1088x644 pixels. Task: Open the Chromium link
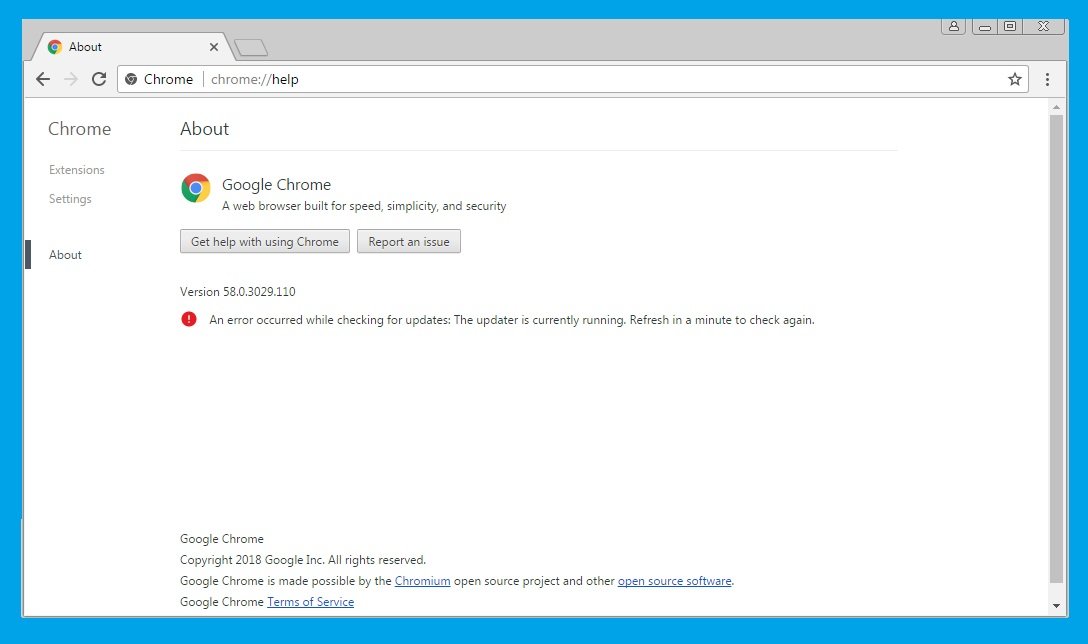pos(423,581)
